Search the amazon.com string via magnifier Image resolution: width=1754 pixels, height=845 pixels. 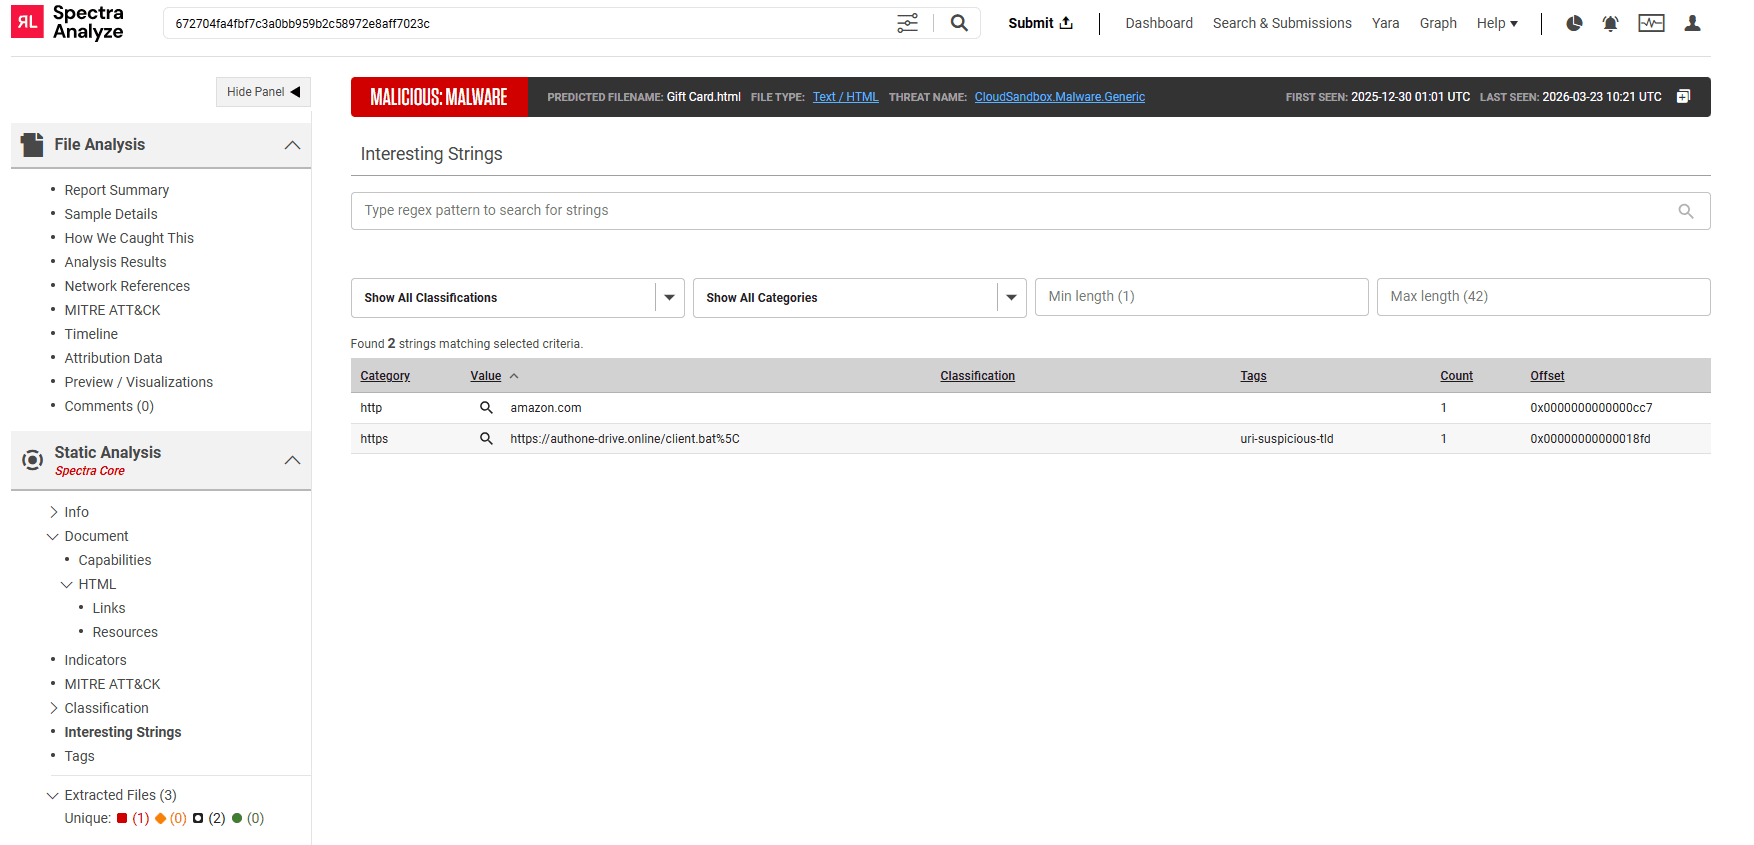tap(486, 408)
